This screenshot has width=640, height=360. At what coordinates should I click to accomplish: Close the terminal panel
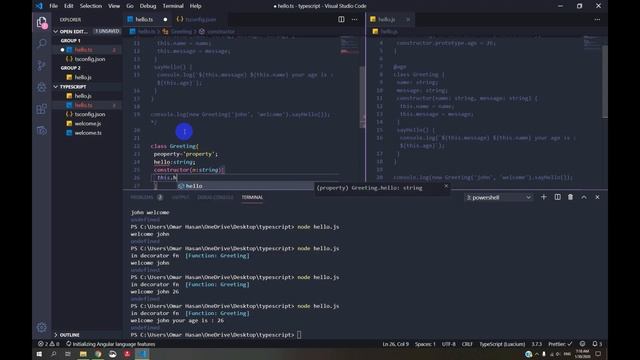pyautogui.click(x=597, y=197)
